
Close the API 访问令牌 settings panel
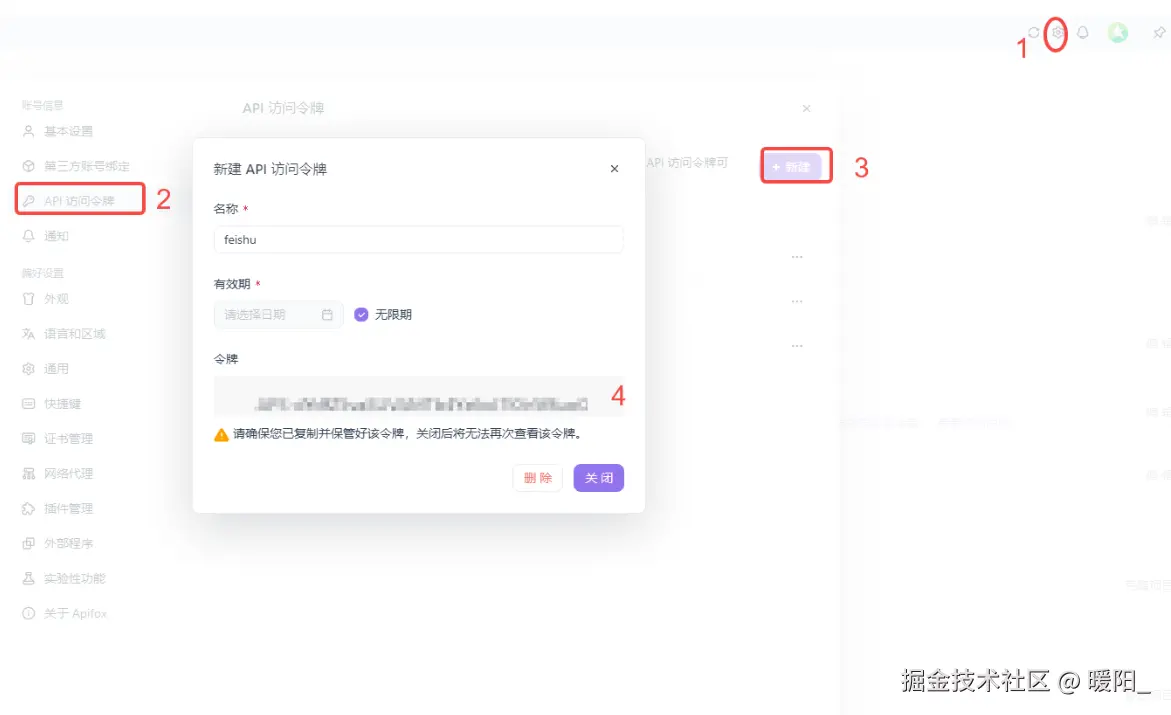click(807, 108)
